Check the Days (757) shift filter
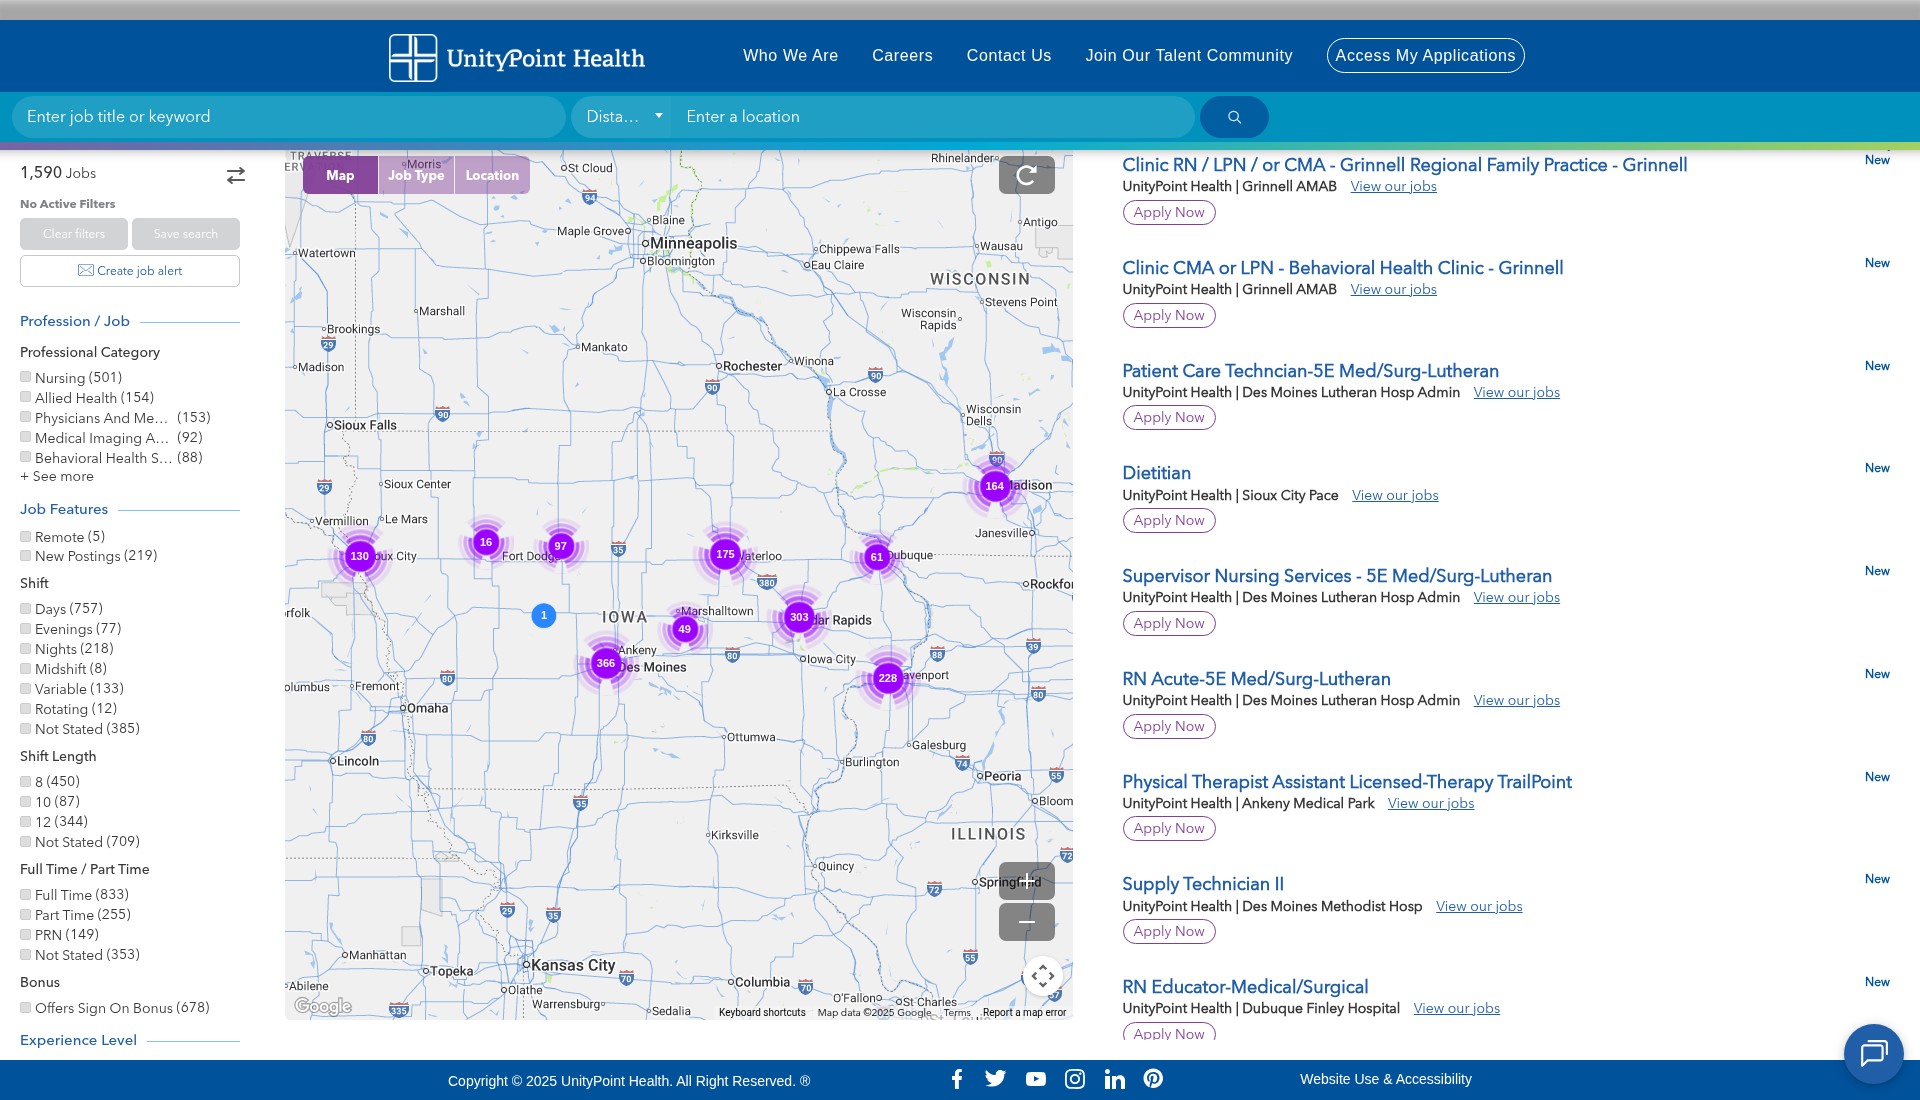 pyautogui.click(x=26, y=608)
